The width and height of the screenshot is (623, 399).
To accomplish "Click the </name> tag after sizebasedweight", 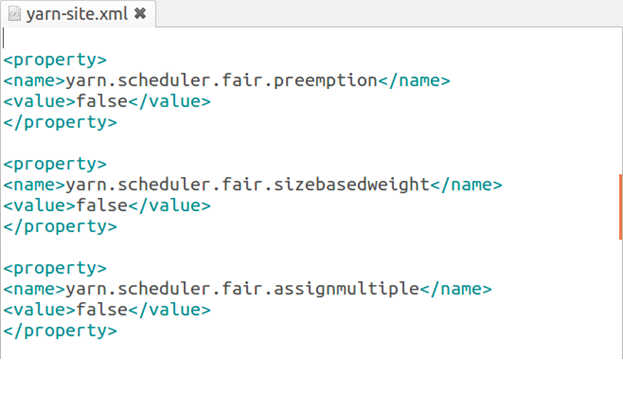I will 466,185.
